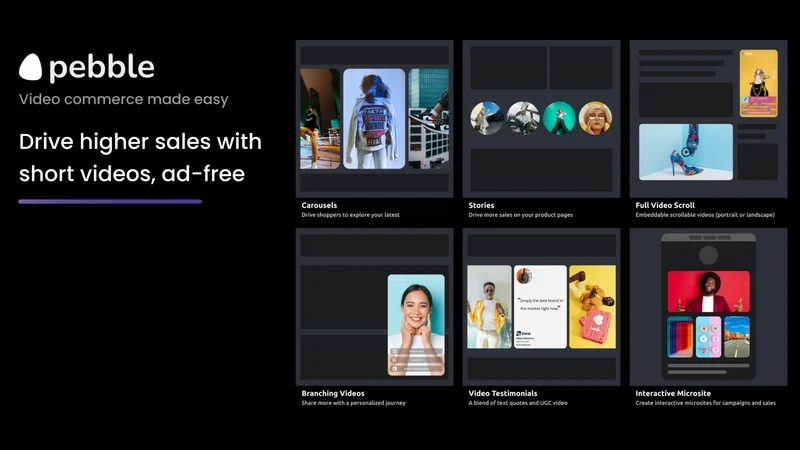Click the Interactive Microsite title
Viewport: 800px width, 450px height.
click(673, 393)
